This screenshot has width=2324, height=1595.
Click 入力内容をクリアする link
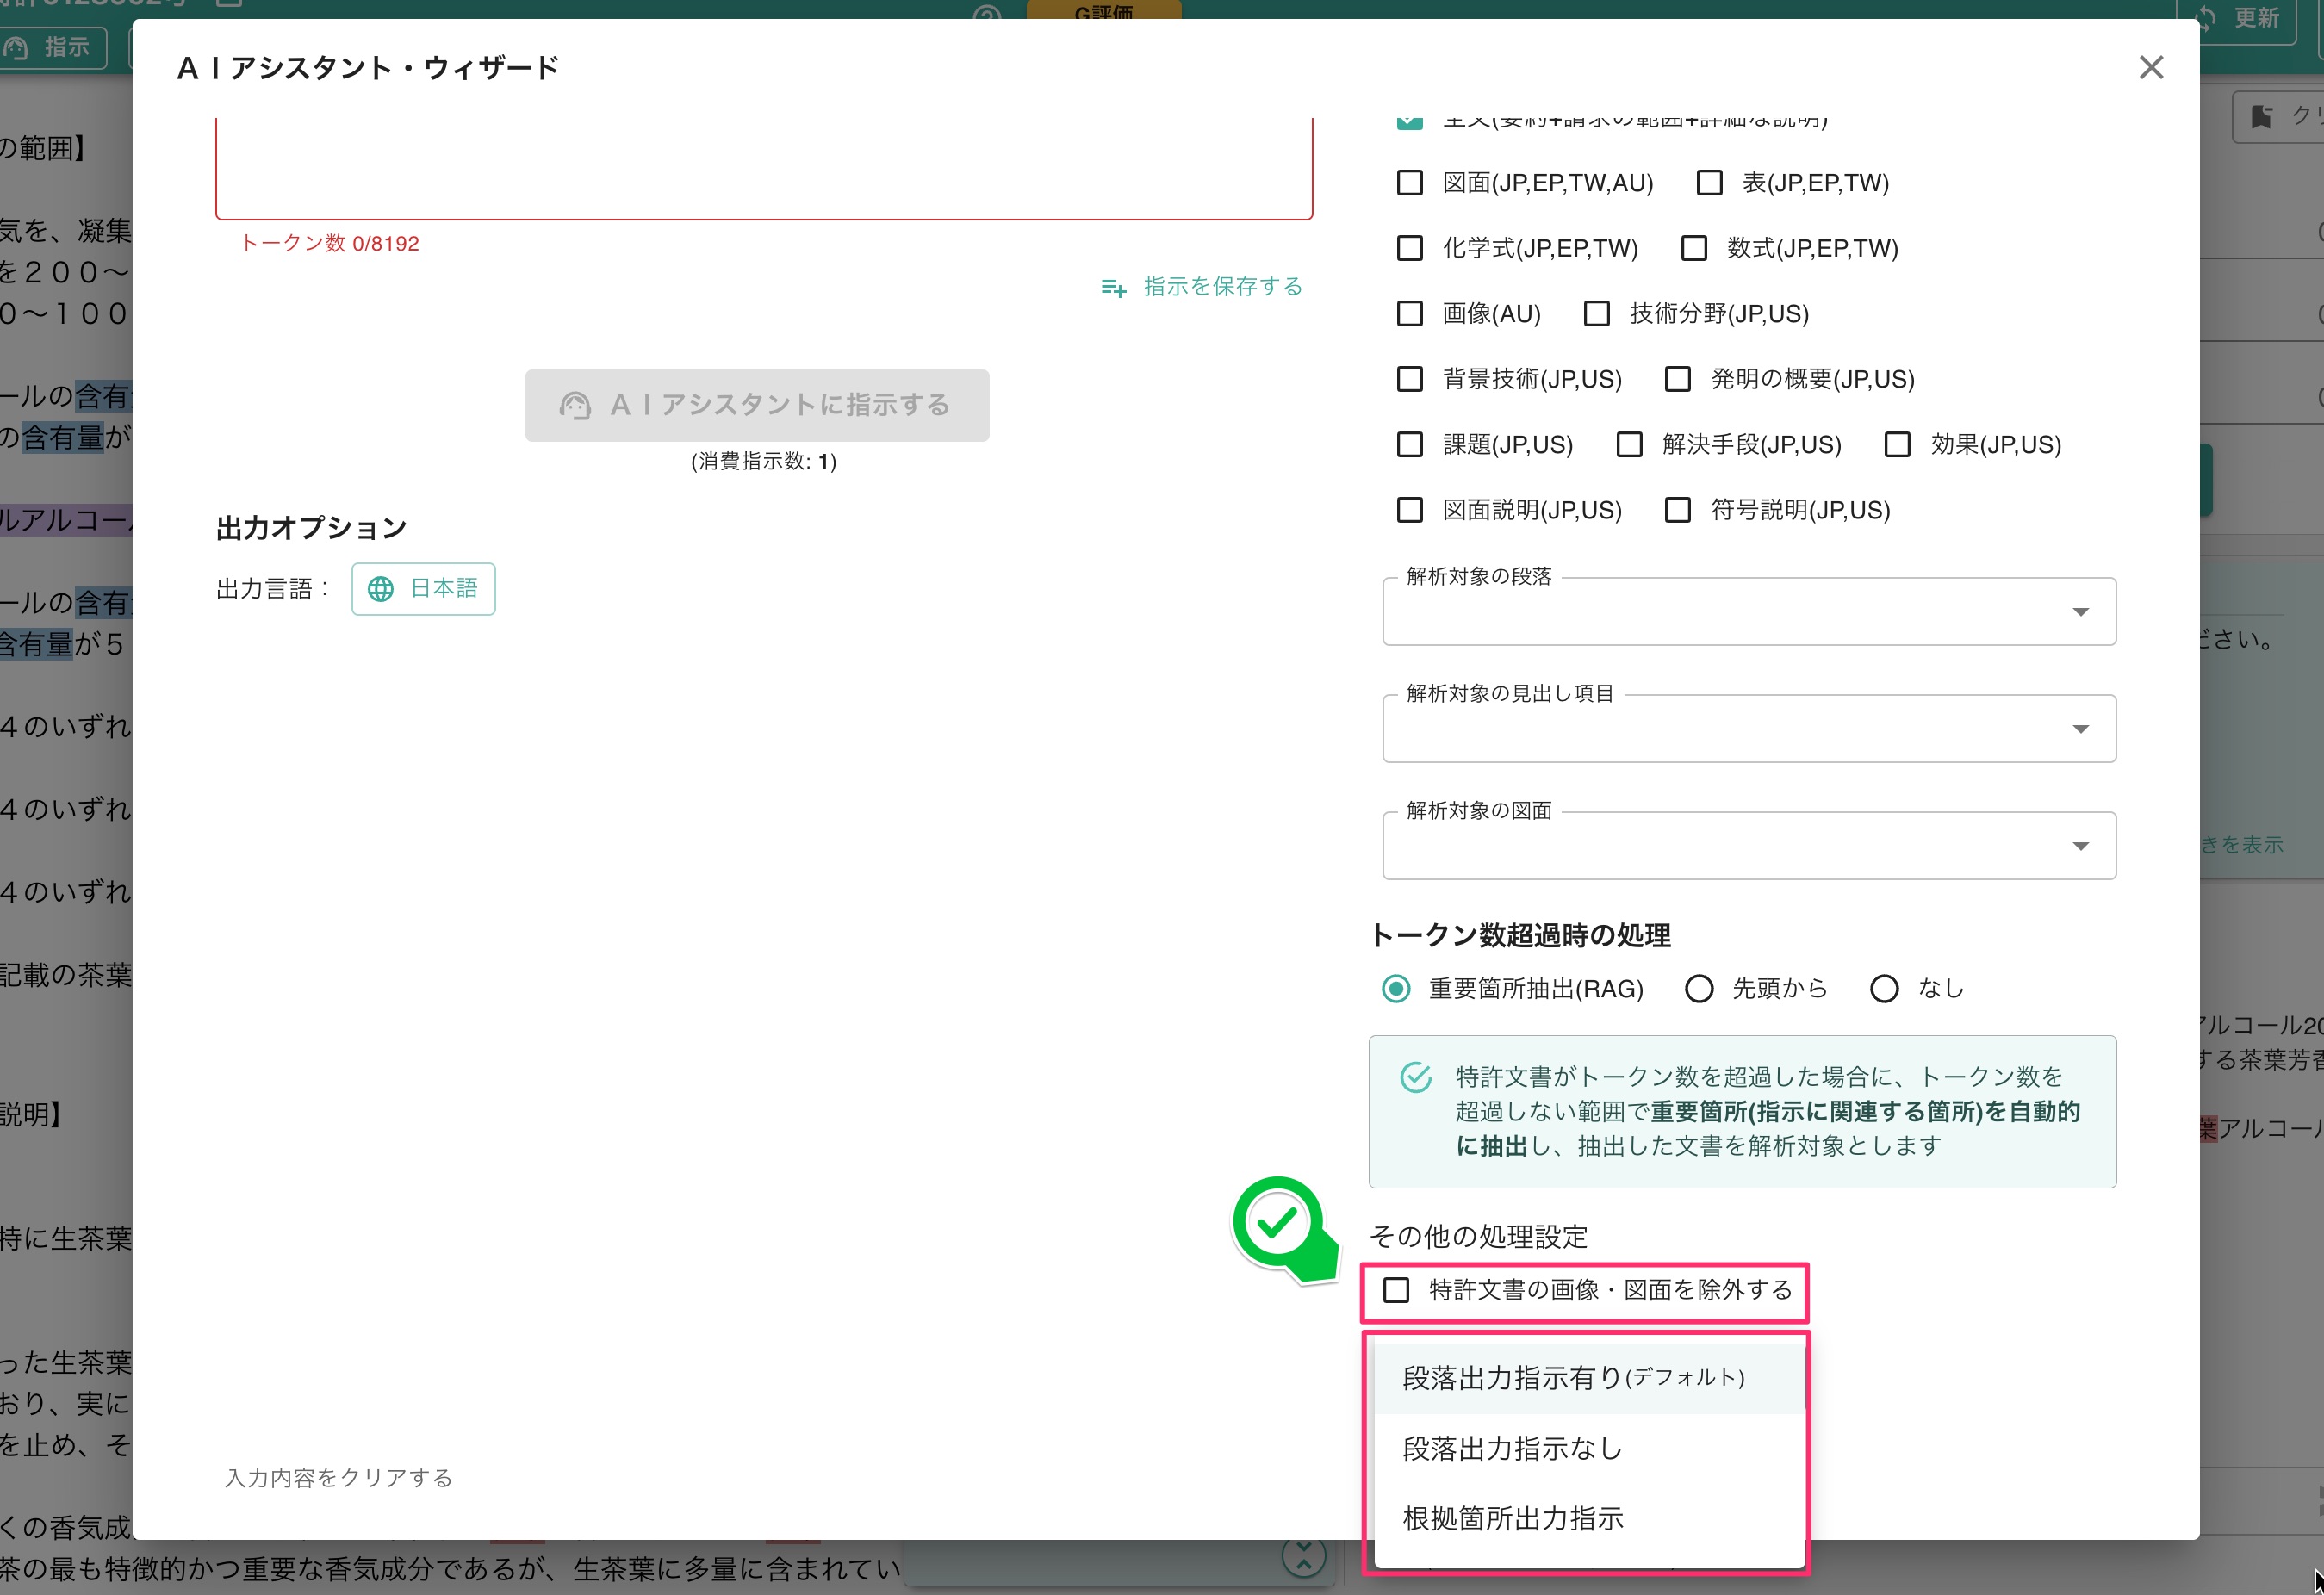click(x=339, y=1478)
